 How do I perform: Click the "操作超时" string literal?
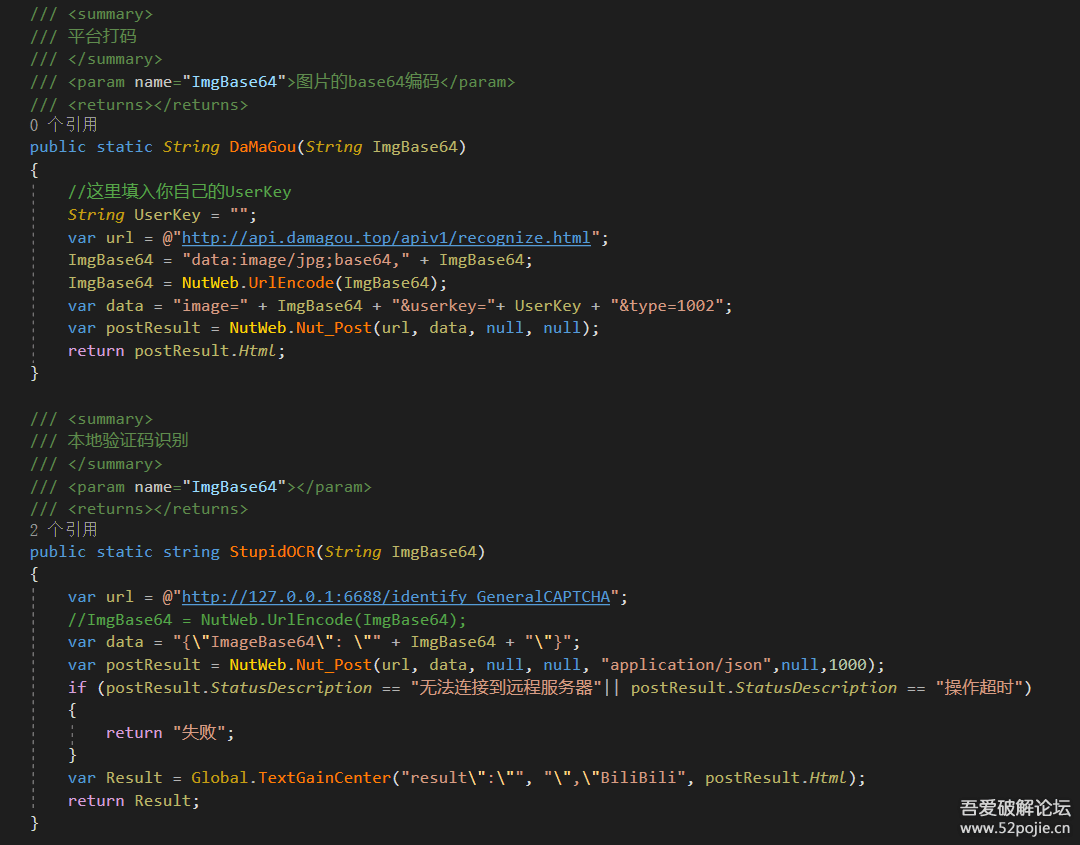pyautogui.click(x=979, y=687)
